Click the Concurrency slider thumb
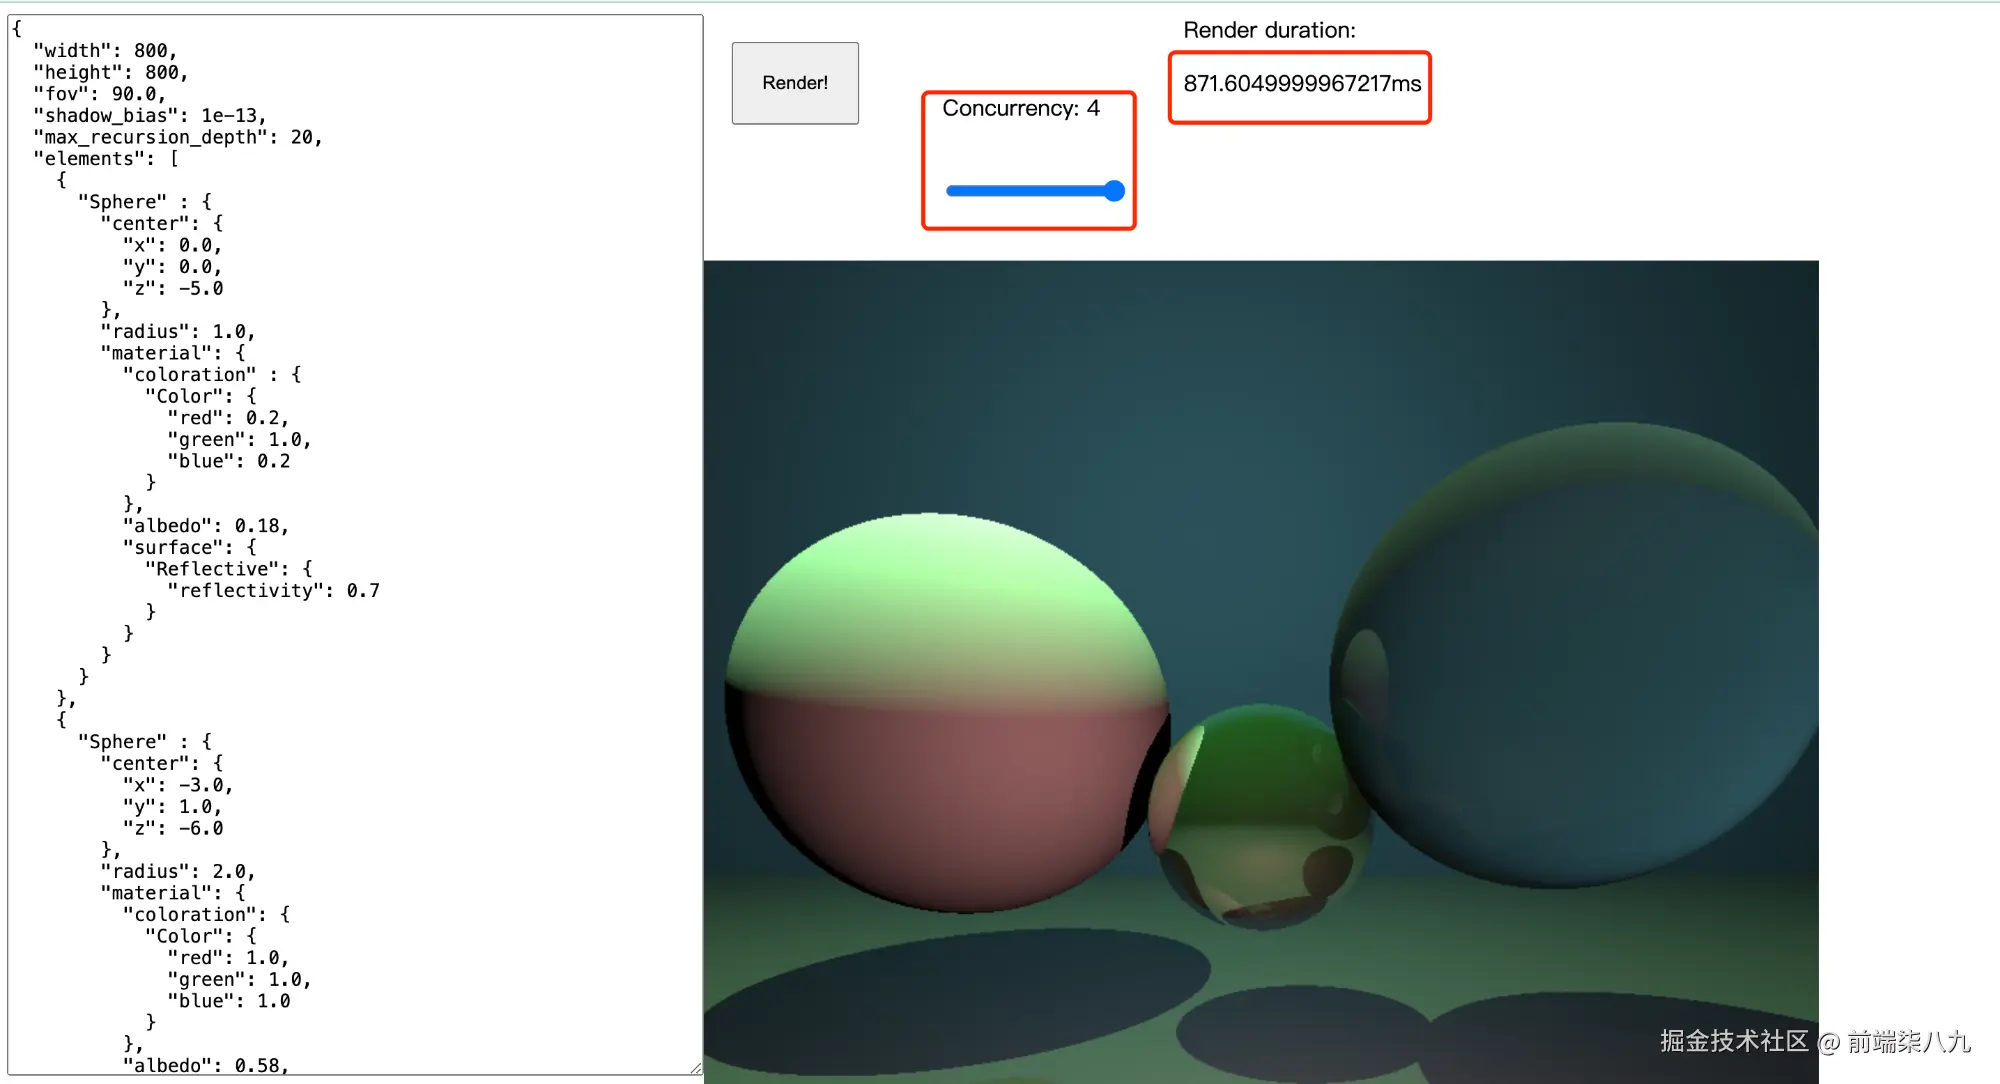 [x=1114, y=191]
